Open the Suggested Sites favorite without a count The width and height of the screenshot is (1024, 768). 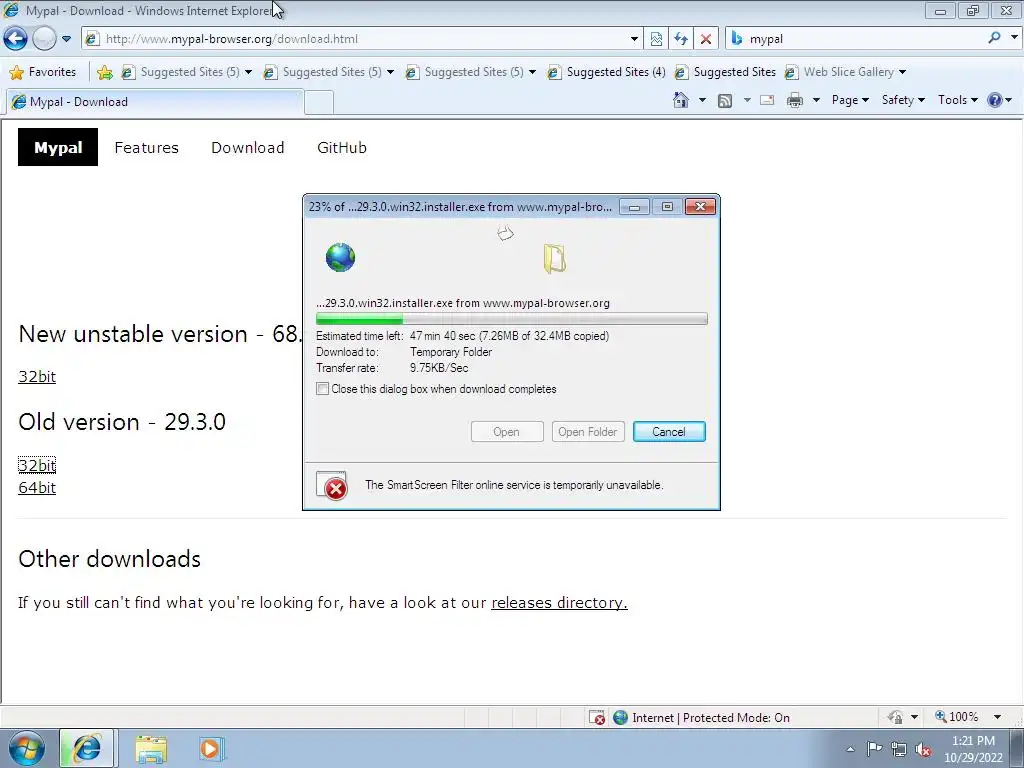(726, 72)
